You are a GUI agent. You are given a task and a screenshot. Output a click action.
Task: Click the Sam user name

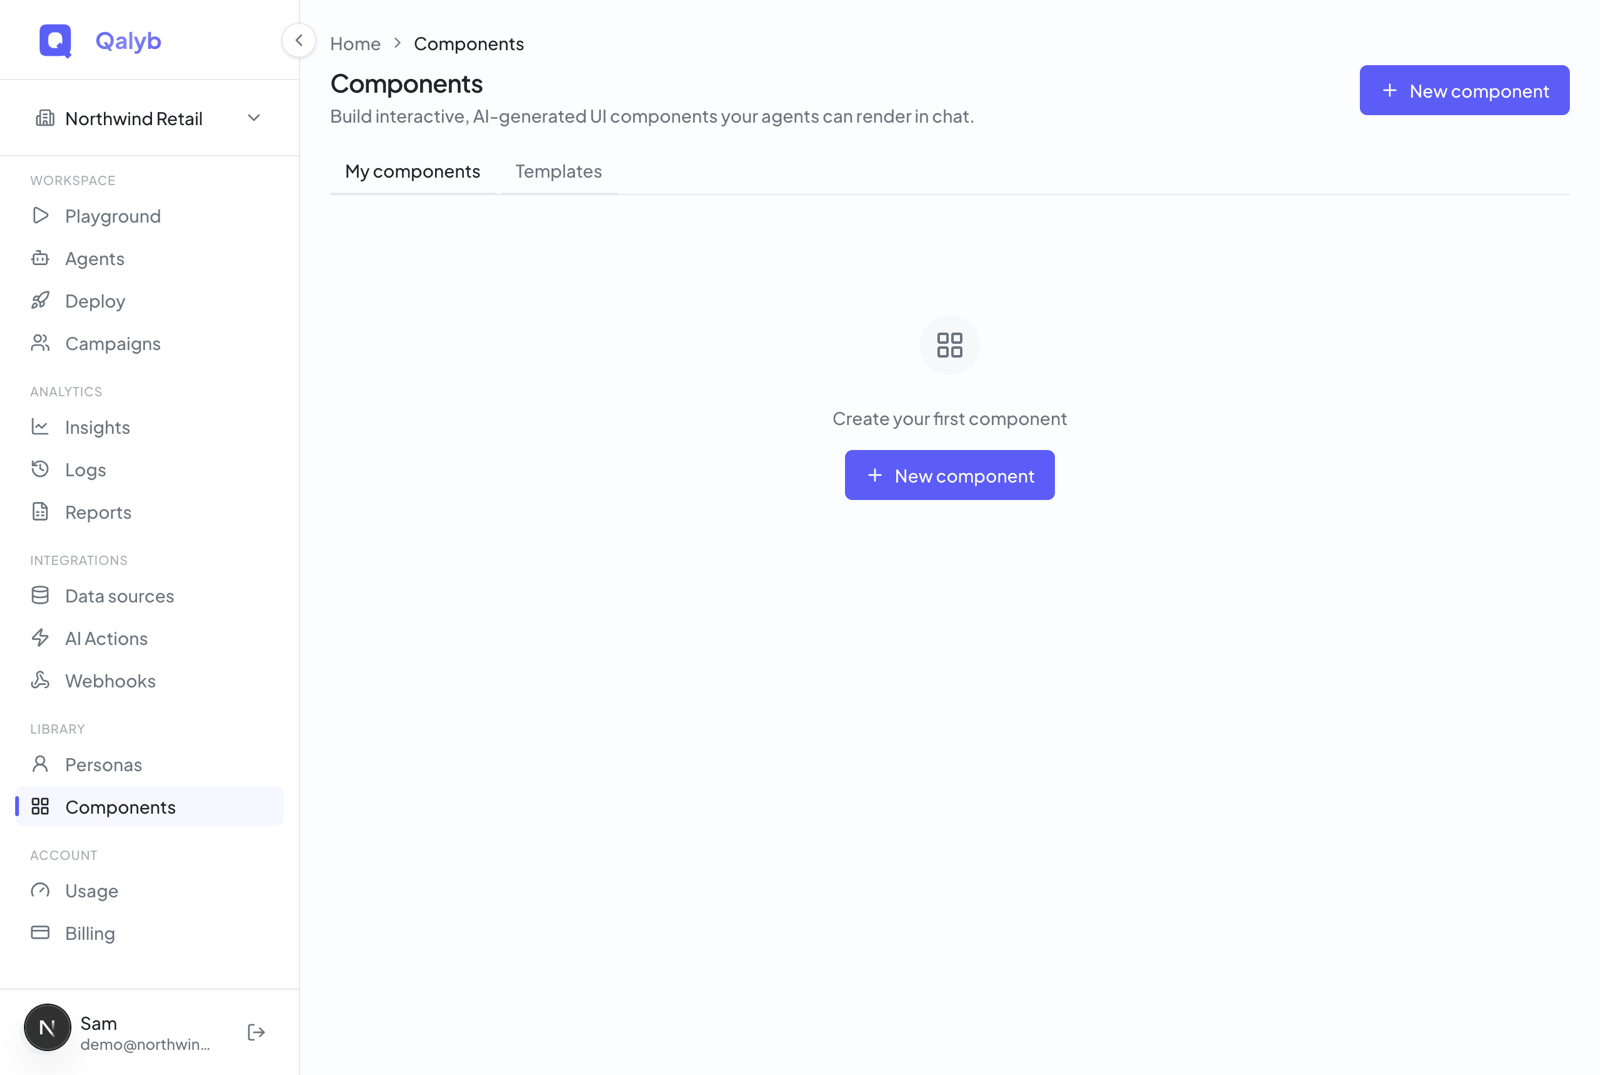[x=99, y=1023]
